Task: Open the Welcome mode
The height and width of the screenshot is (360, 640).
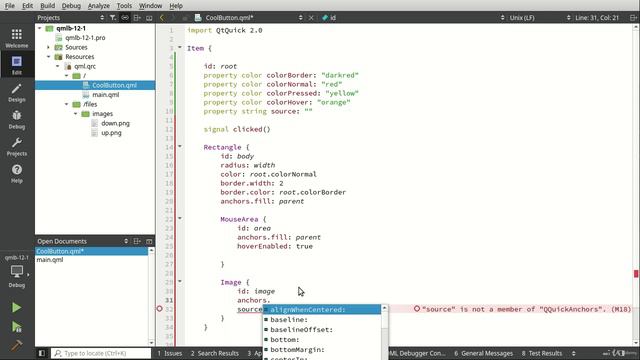Action: 17,38
